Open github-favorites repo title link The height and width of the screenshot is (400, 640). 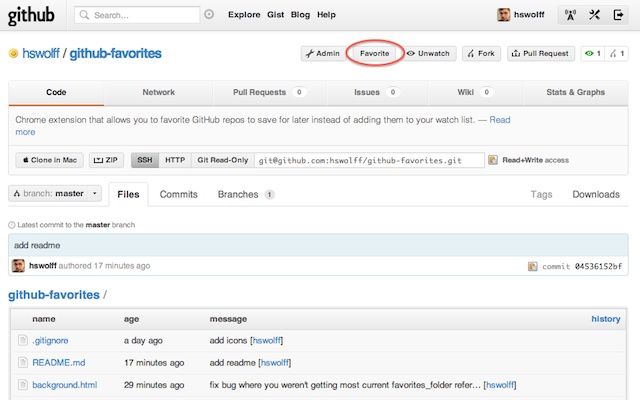[116, 53]
